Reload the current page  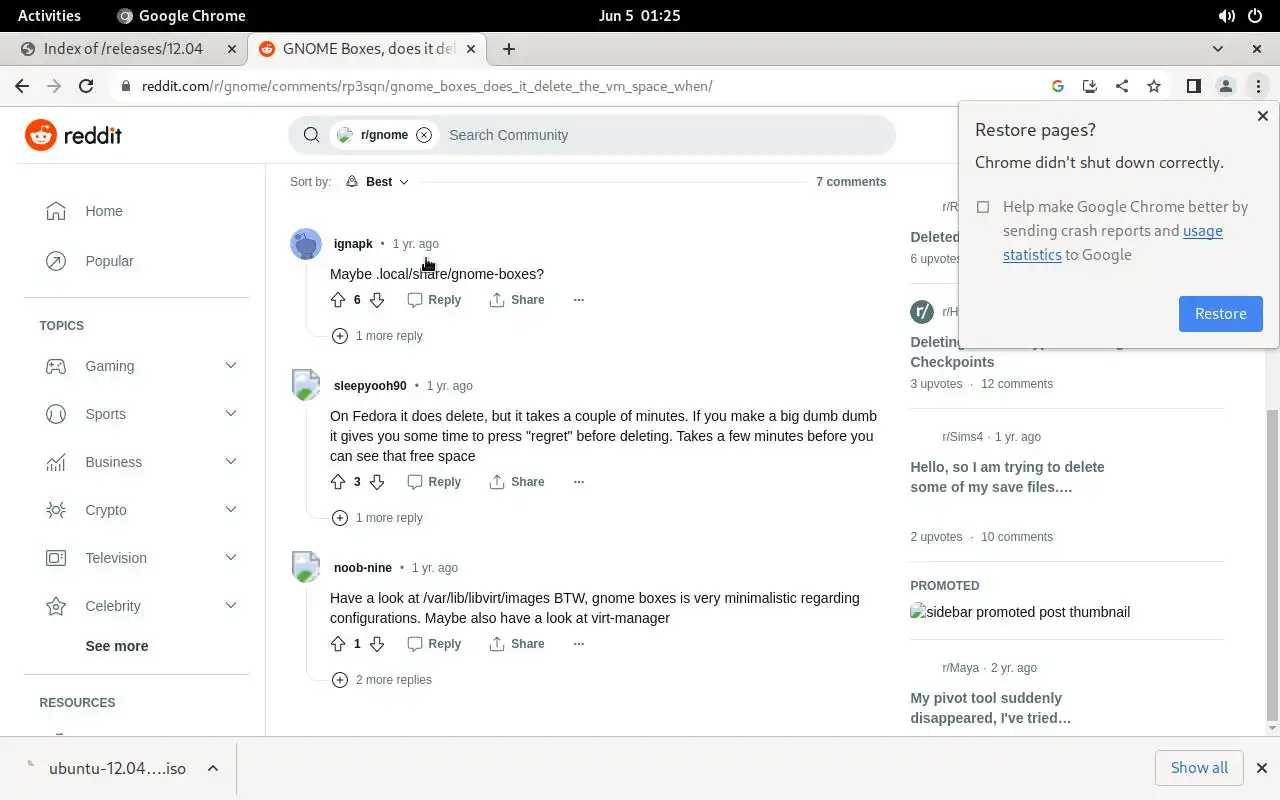click(86, 86)
